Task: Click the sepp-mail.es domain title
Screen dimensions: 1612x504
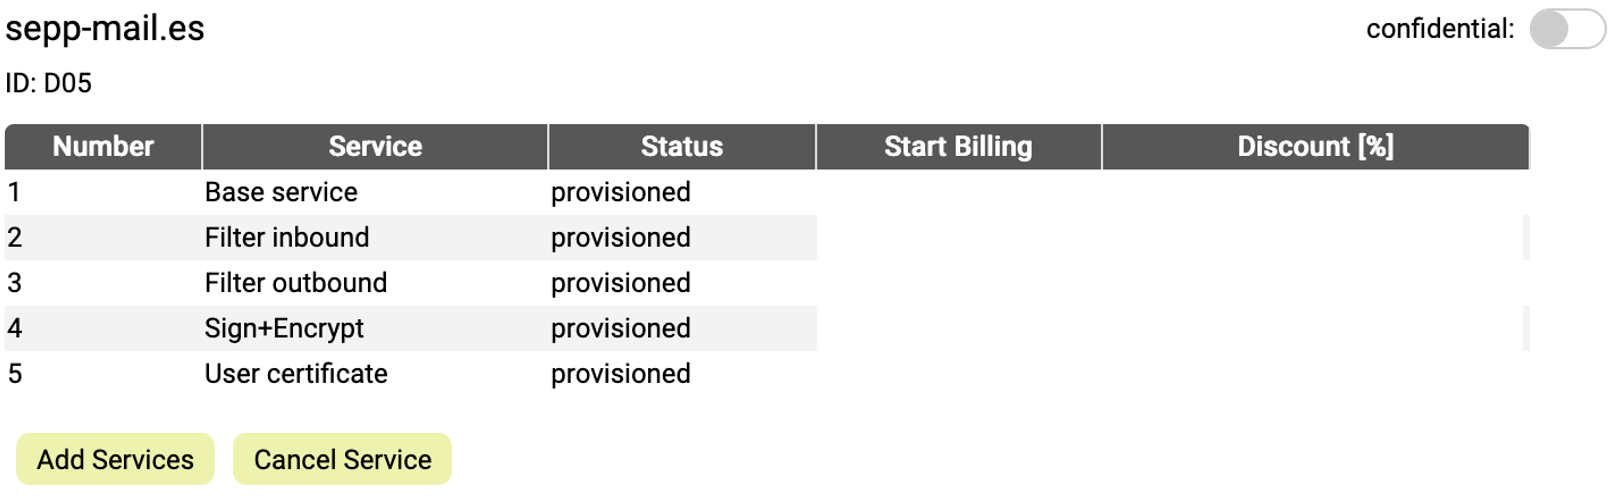Action: pyautogui.click(x=105, y=29)
